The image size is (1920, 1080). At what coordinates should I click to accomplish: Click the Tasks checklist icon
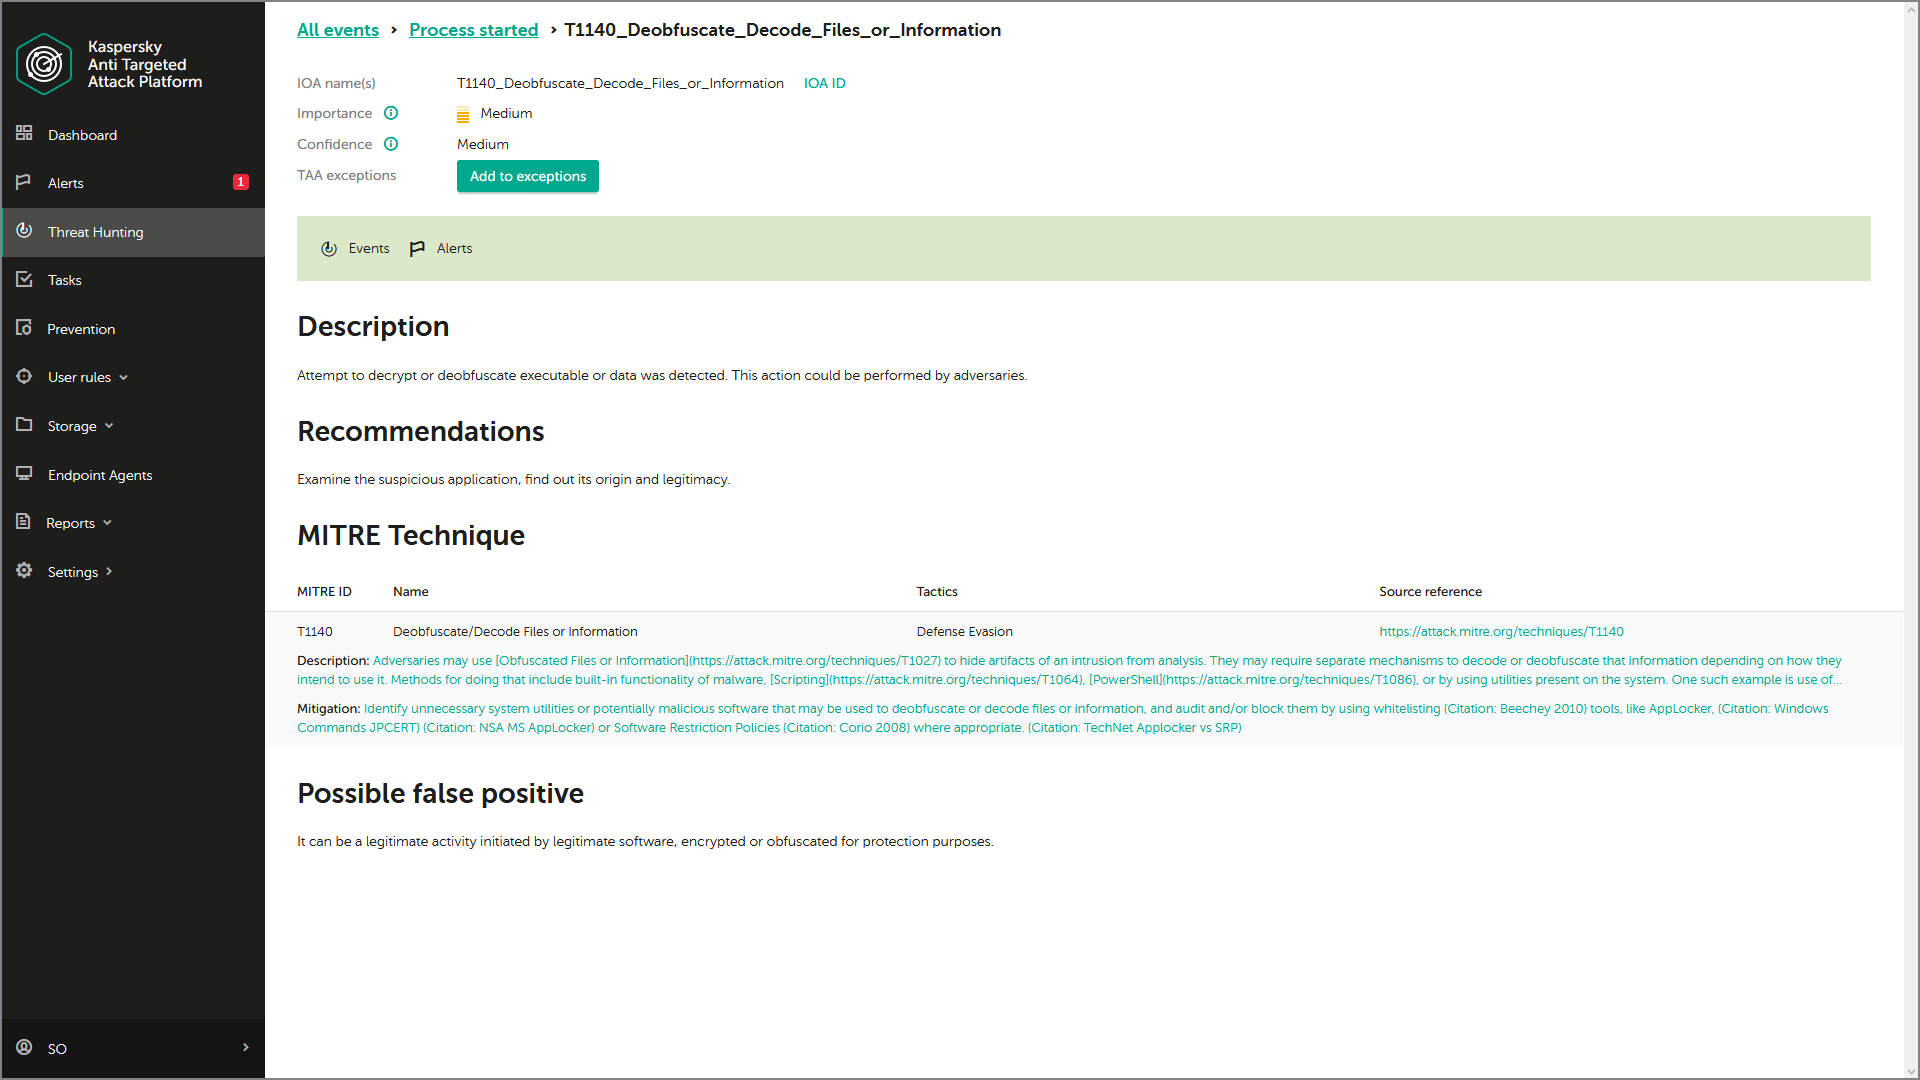[24, 280]
